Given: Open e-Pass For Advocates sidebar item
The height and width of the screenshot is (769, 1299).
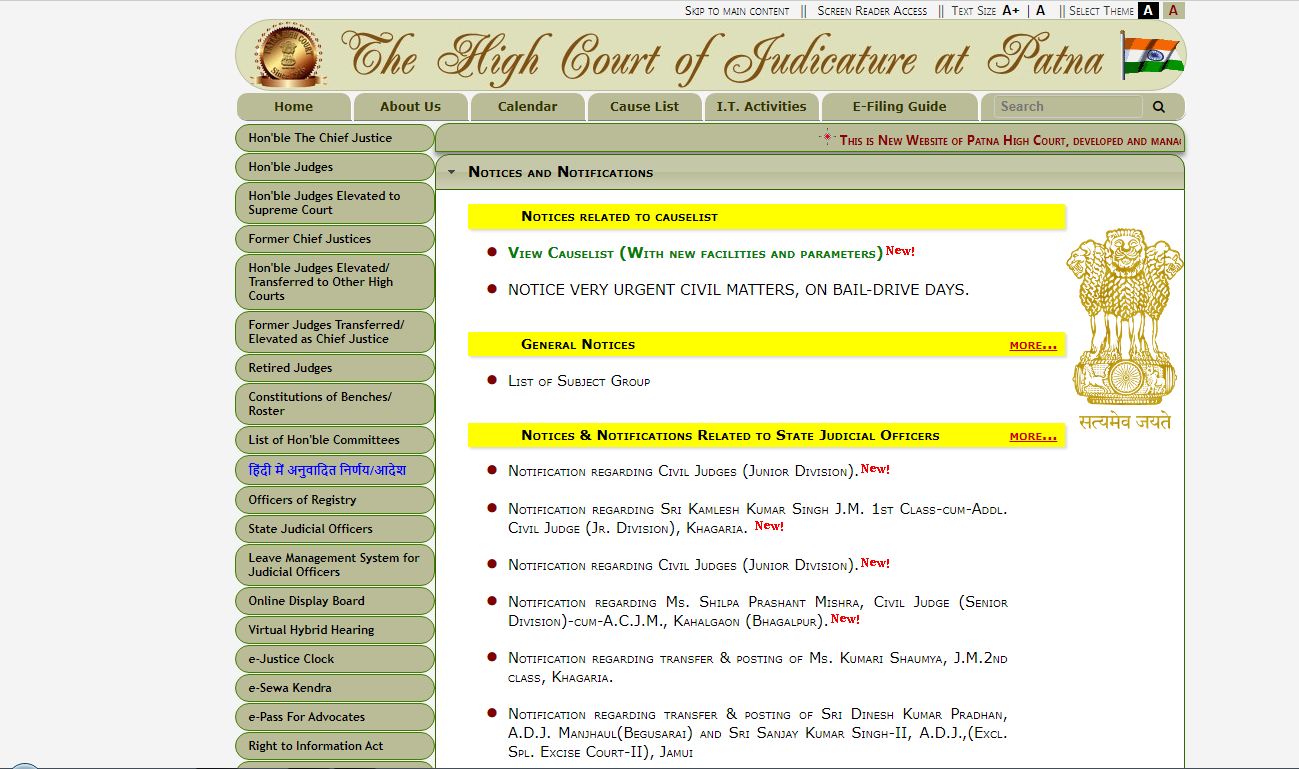Looking at the screenshot, I should click(x=335, y=717).
